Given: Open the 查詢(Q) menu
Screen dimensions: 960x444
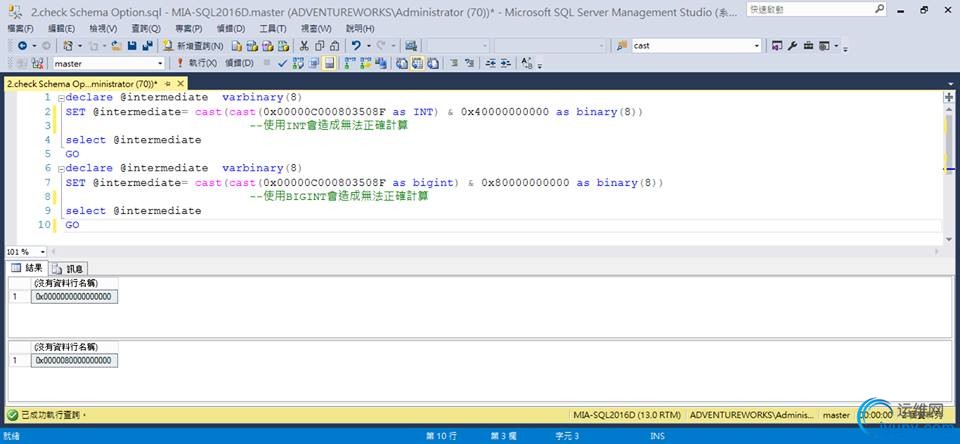Looking at the screenshot, I should pos(146,28).
